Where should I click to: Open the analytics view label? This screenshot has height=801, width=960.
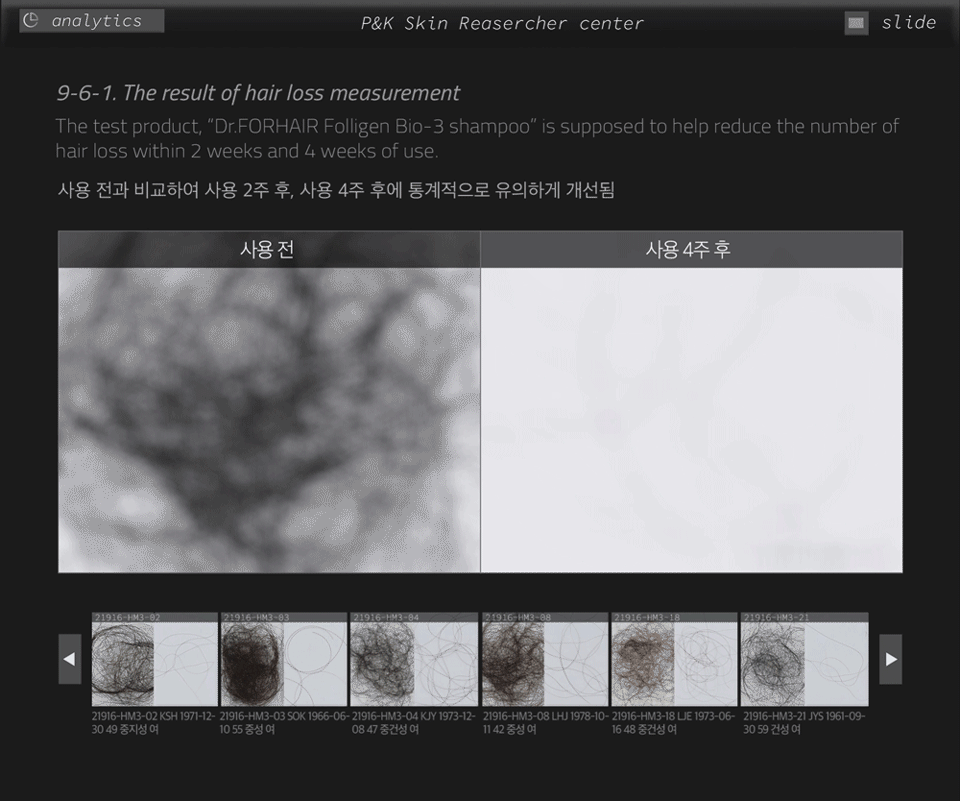point(97,21)
